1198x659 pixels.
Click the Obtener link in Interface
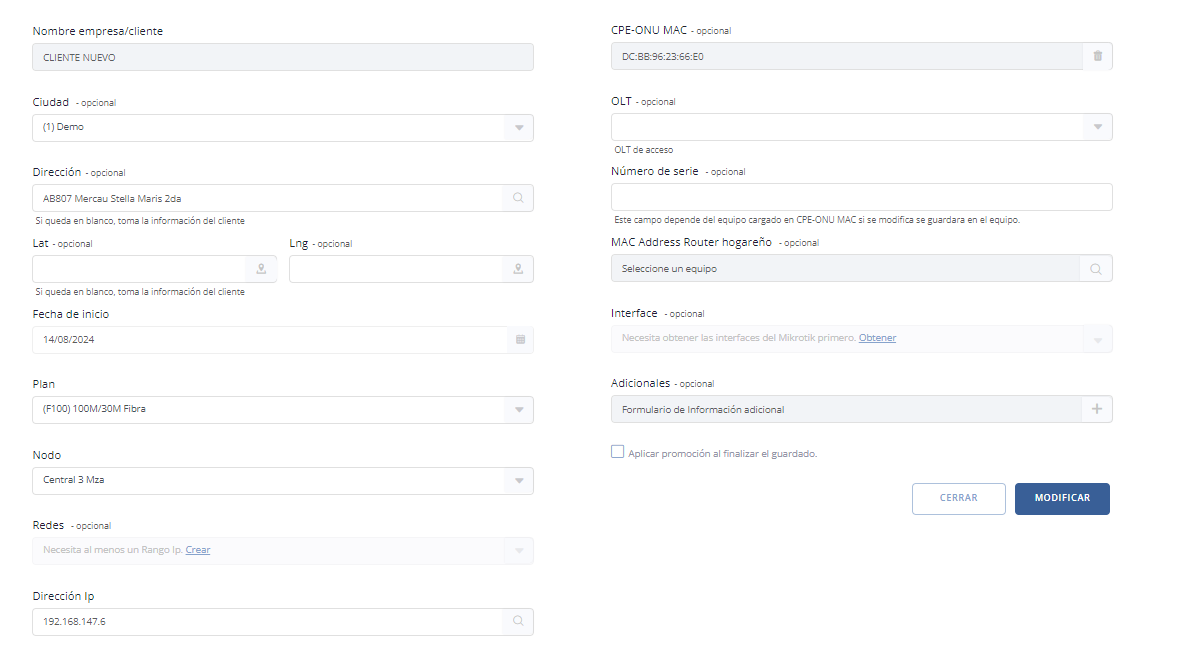point(877,338)
